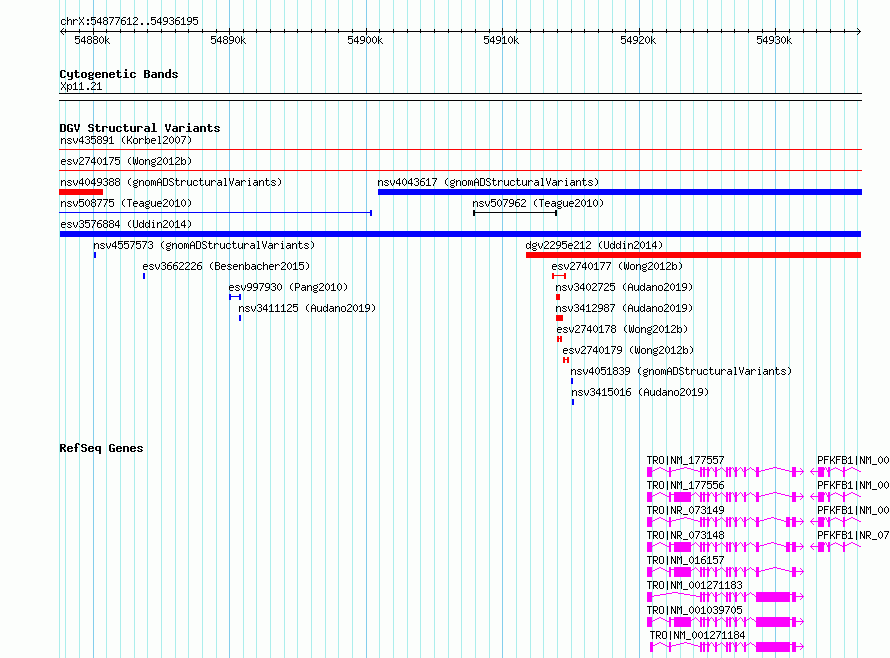This screenshot has height=658, width=890.
Task: Click the nsv435891 (Korbel2007) variant label
Action: point(126,140)
